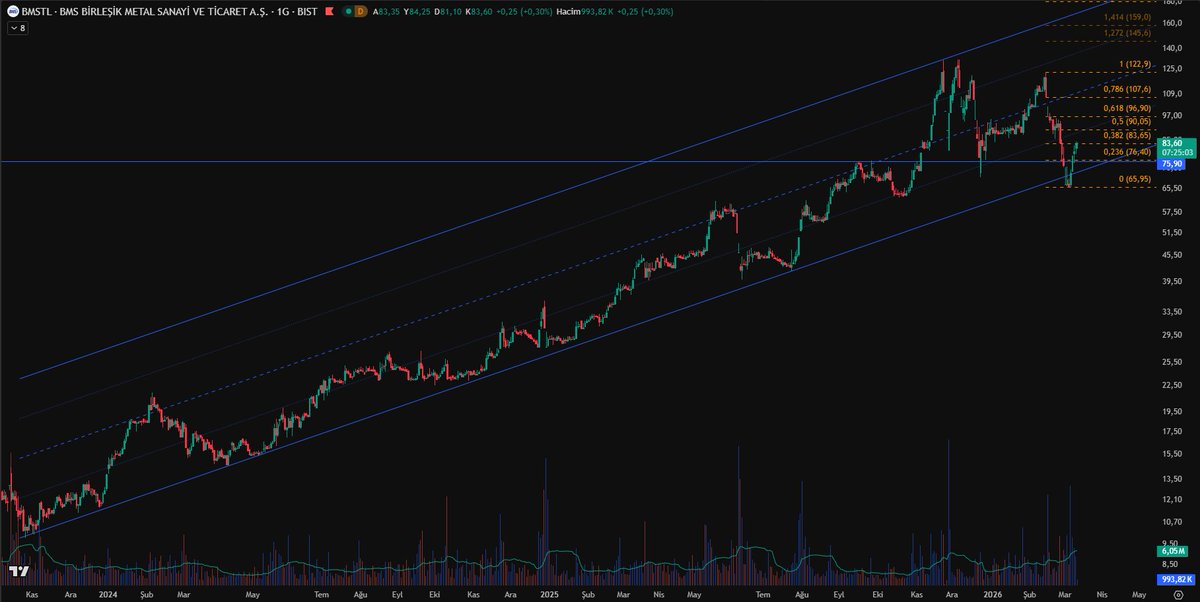Click the Nis label after Mar 2026
The height and width of the screenshot is (602, 1200).
1102,593
